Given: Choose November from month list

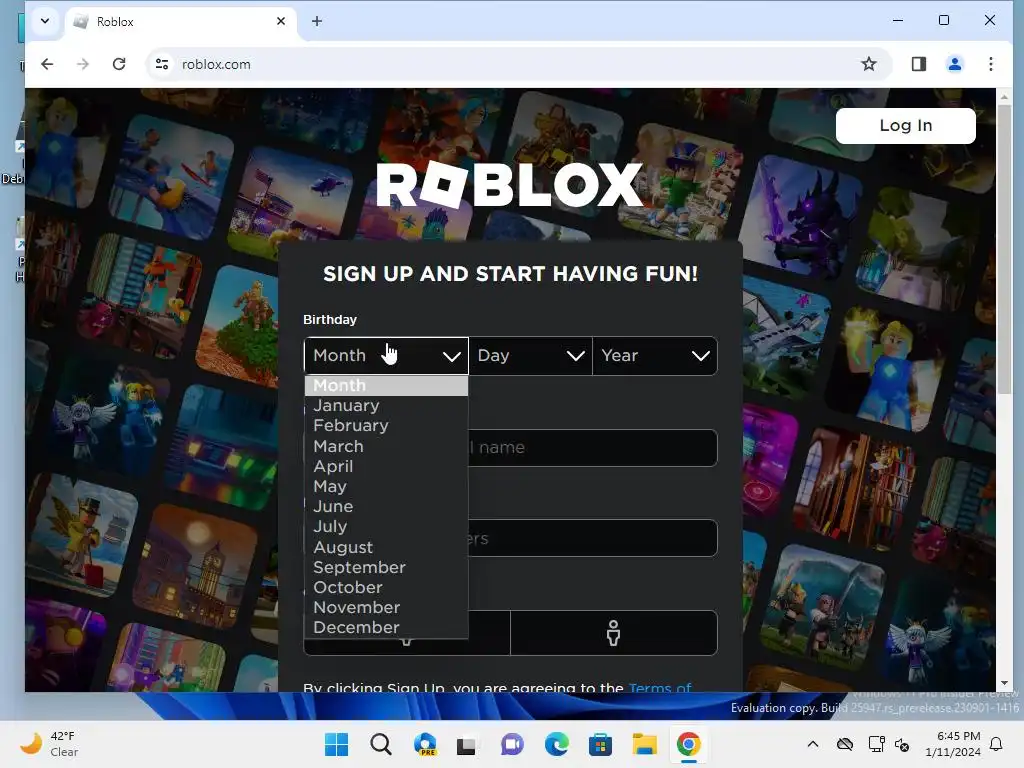Looking at the screenshot, I should coord(386,607).
